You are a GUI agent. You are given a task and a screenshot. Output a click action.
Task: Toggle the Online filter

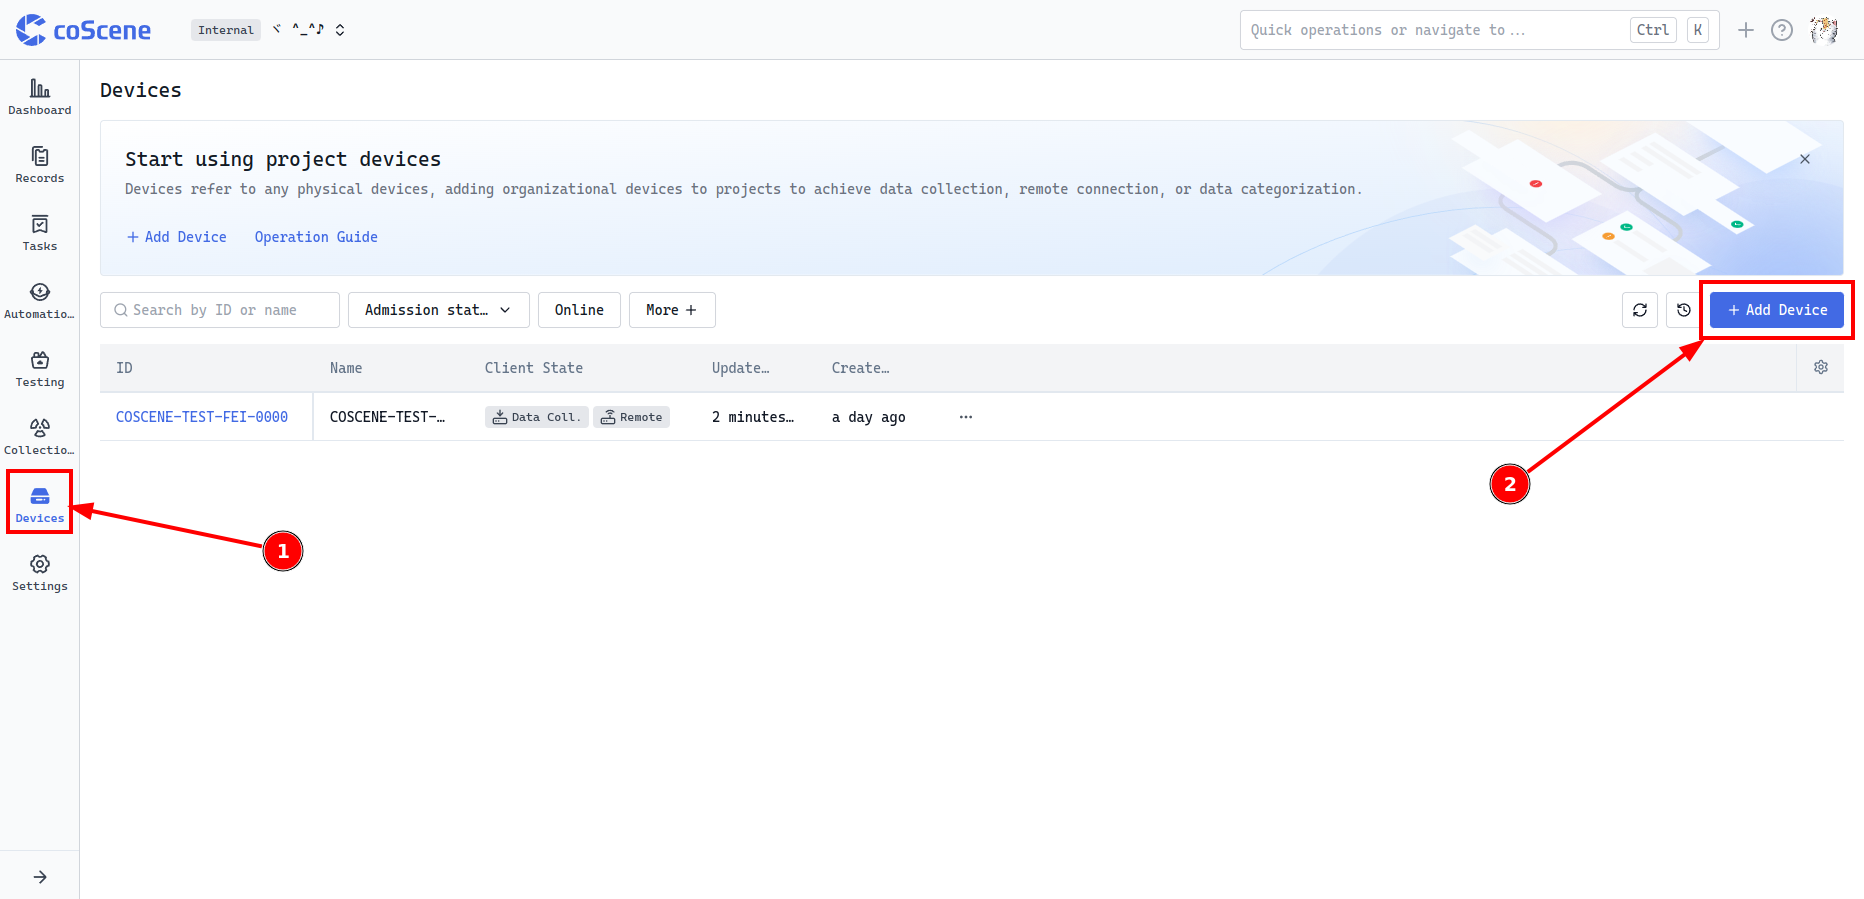[x=579, y=310]
